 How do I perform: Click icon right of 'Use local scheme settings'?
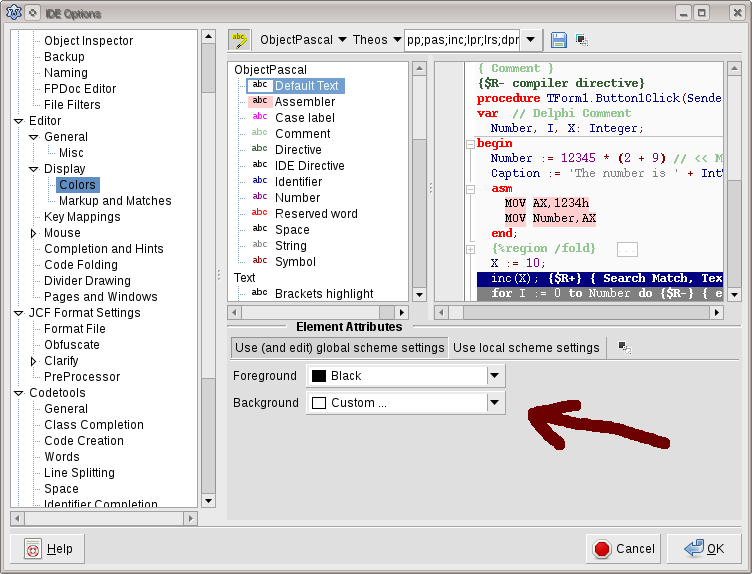click(625, 348)
